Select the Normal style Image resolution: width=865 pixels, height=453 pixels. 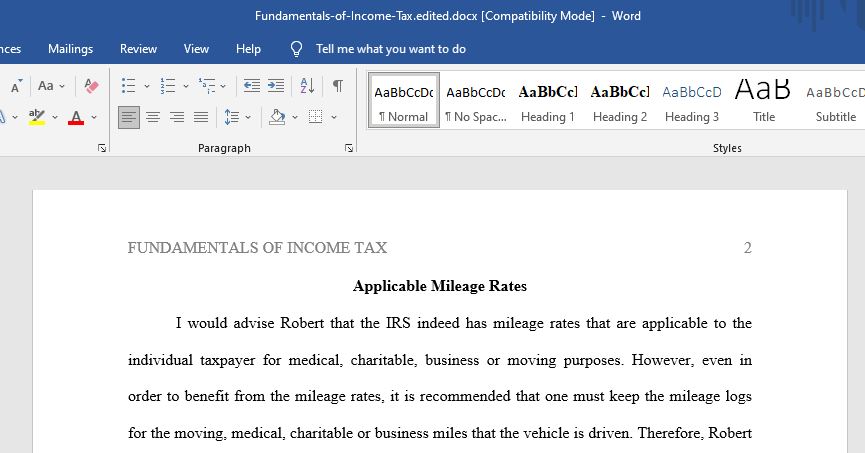404,100
